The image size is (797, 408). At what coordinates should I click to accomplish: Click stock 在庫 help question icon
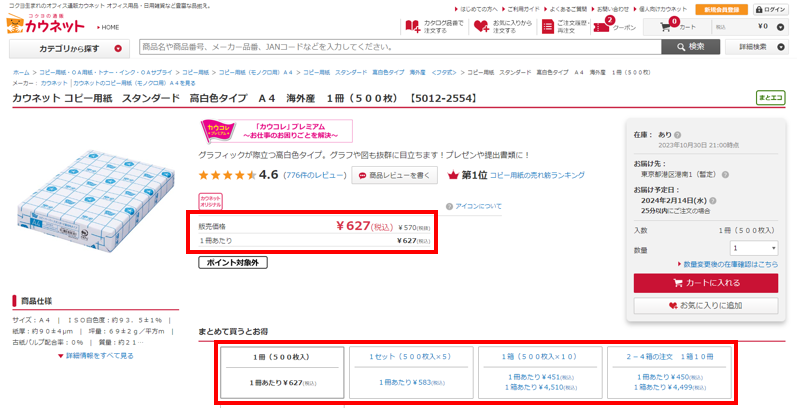(678, 135)
